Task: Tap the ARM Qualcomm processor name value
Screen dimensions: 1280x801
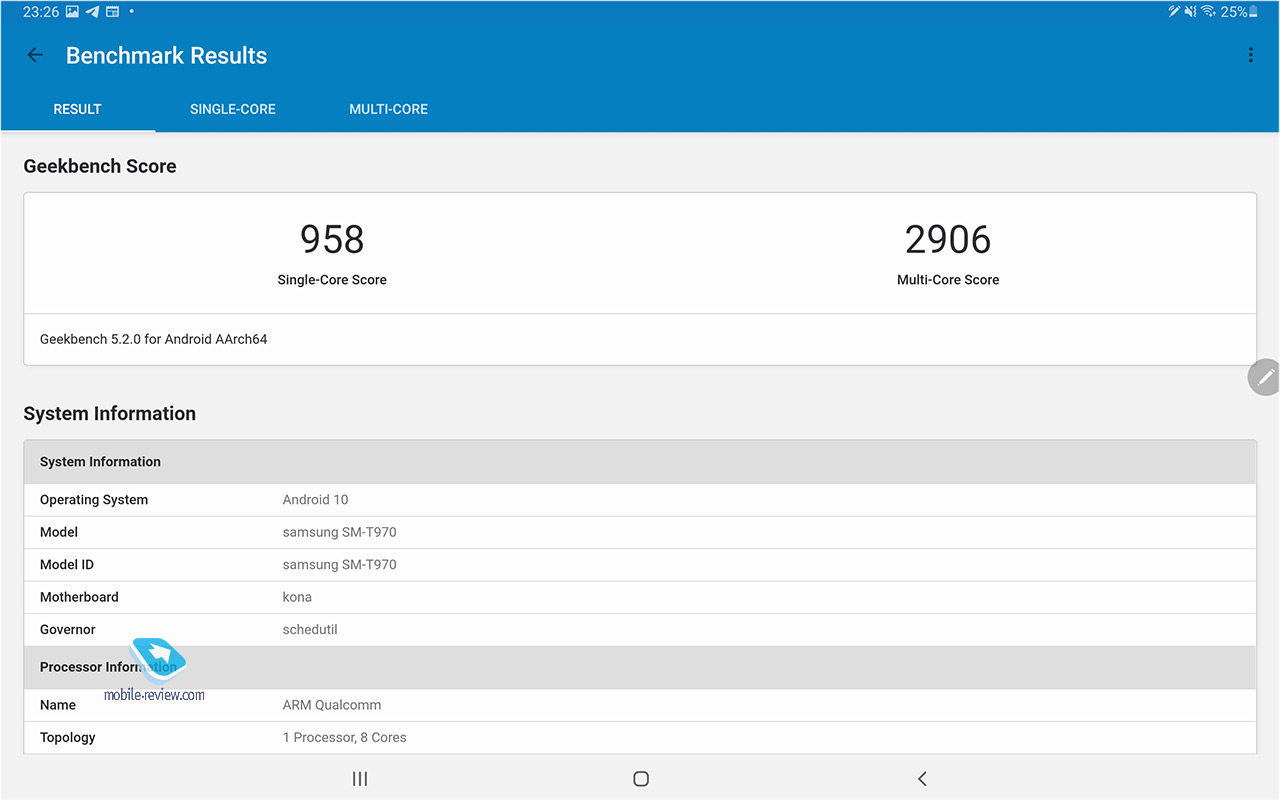Action: 332,705
